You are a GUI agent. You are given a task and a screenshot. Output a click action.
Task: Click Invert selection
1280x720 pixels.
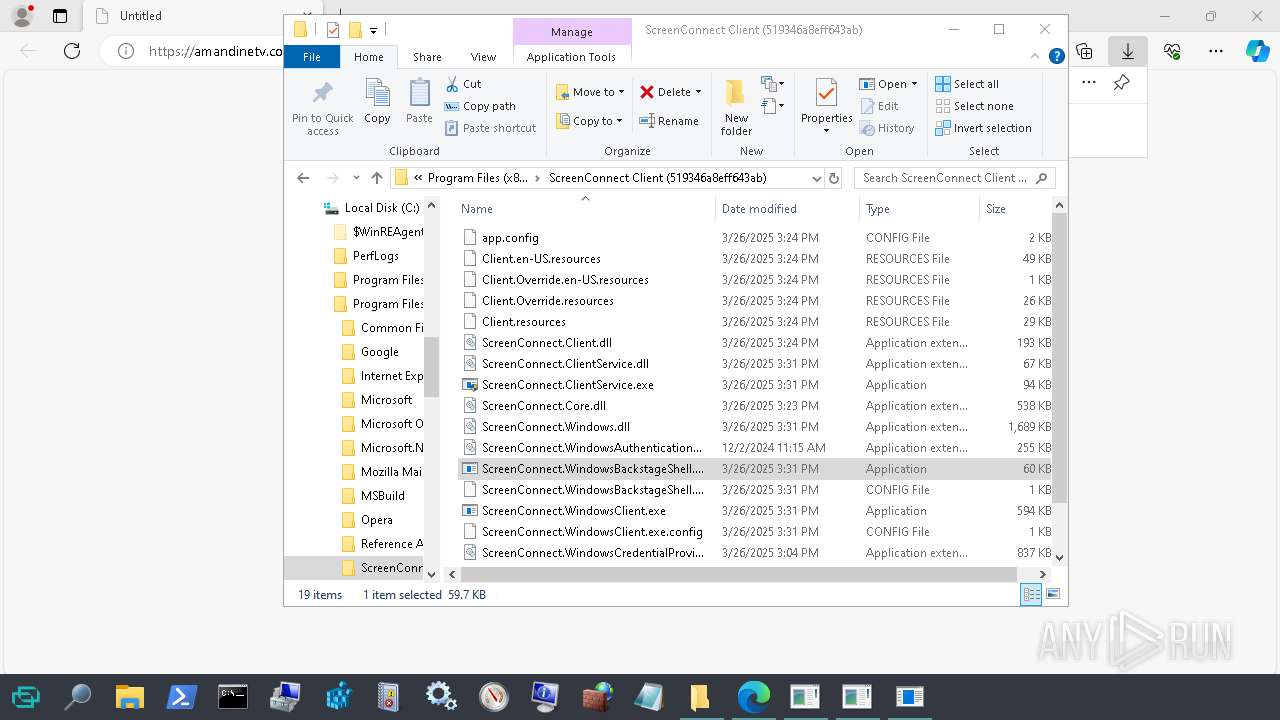(983, 128)
